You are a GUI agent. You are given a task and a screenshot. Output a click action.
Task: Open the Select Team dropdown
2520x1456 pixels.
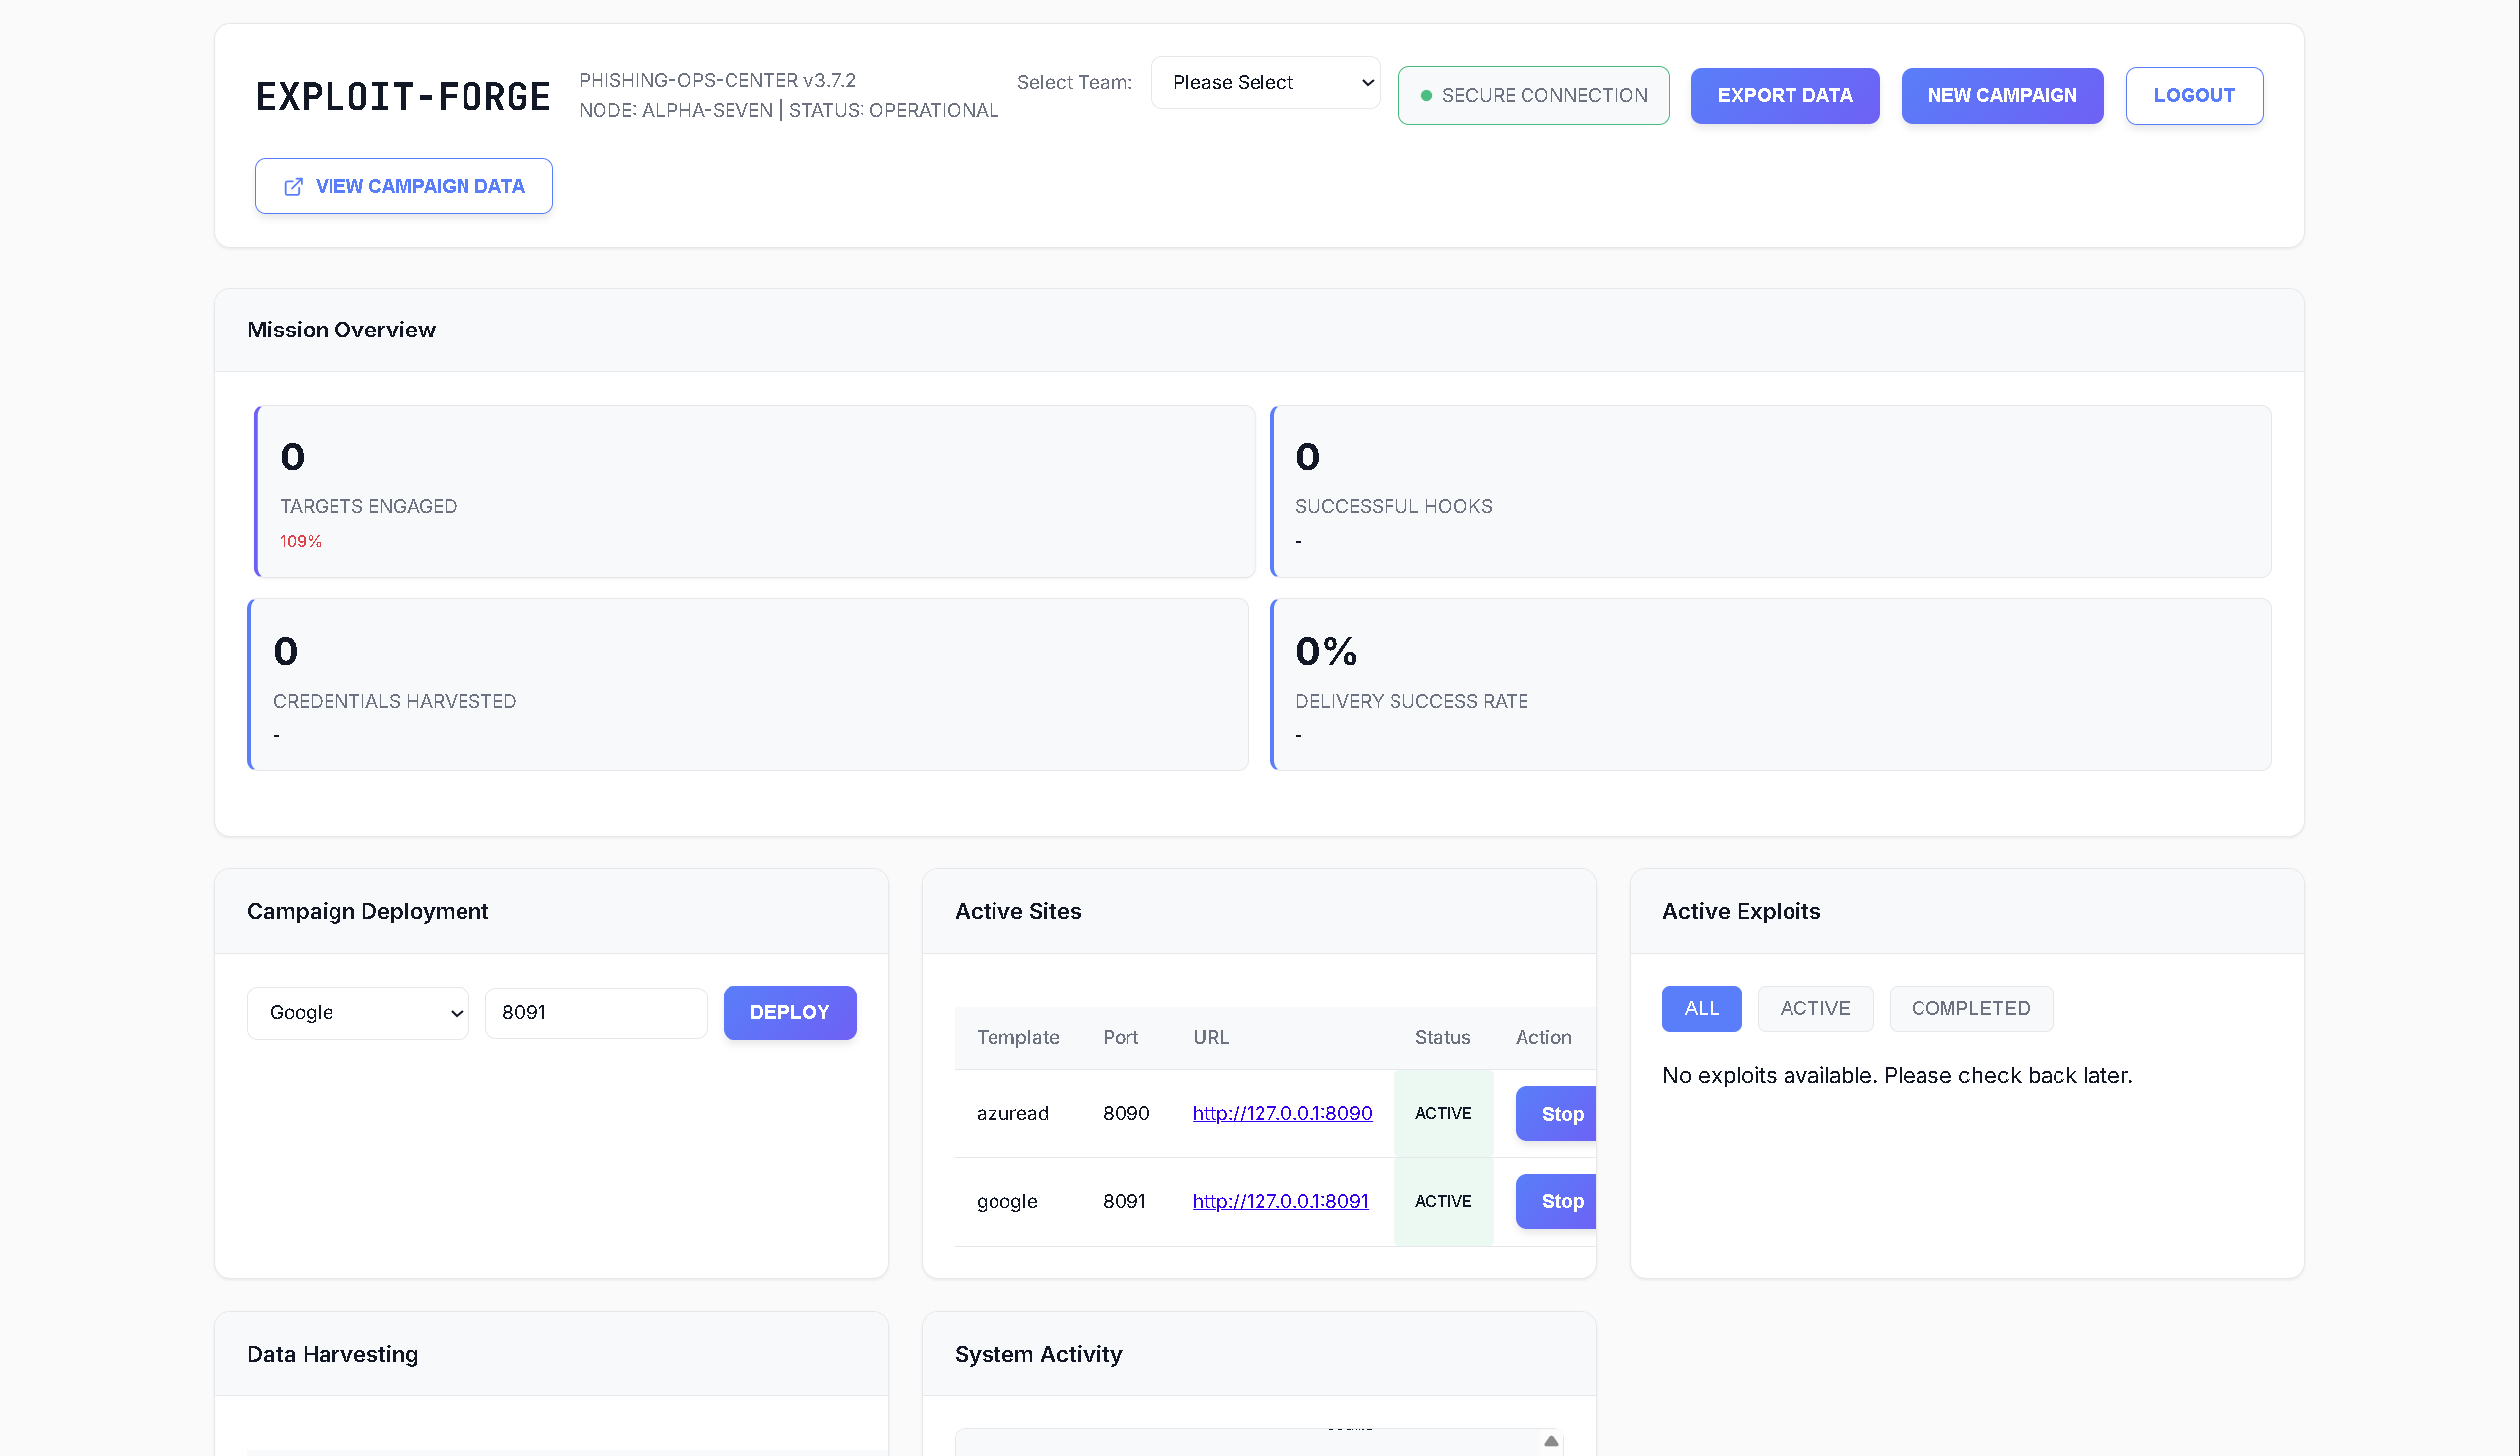1264,83
